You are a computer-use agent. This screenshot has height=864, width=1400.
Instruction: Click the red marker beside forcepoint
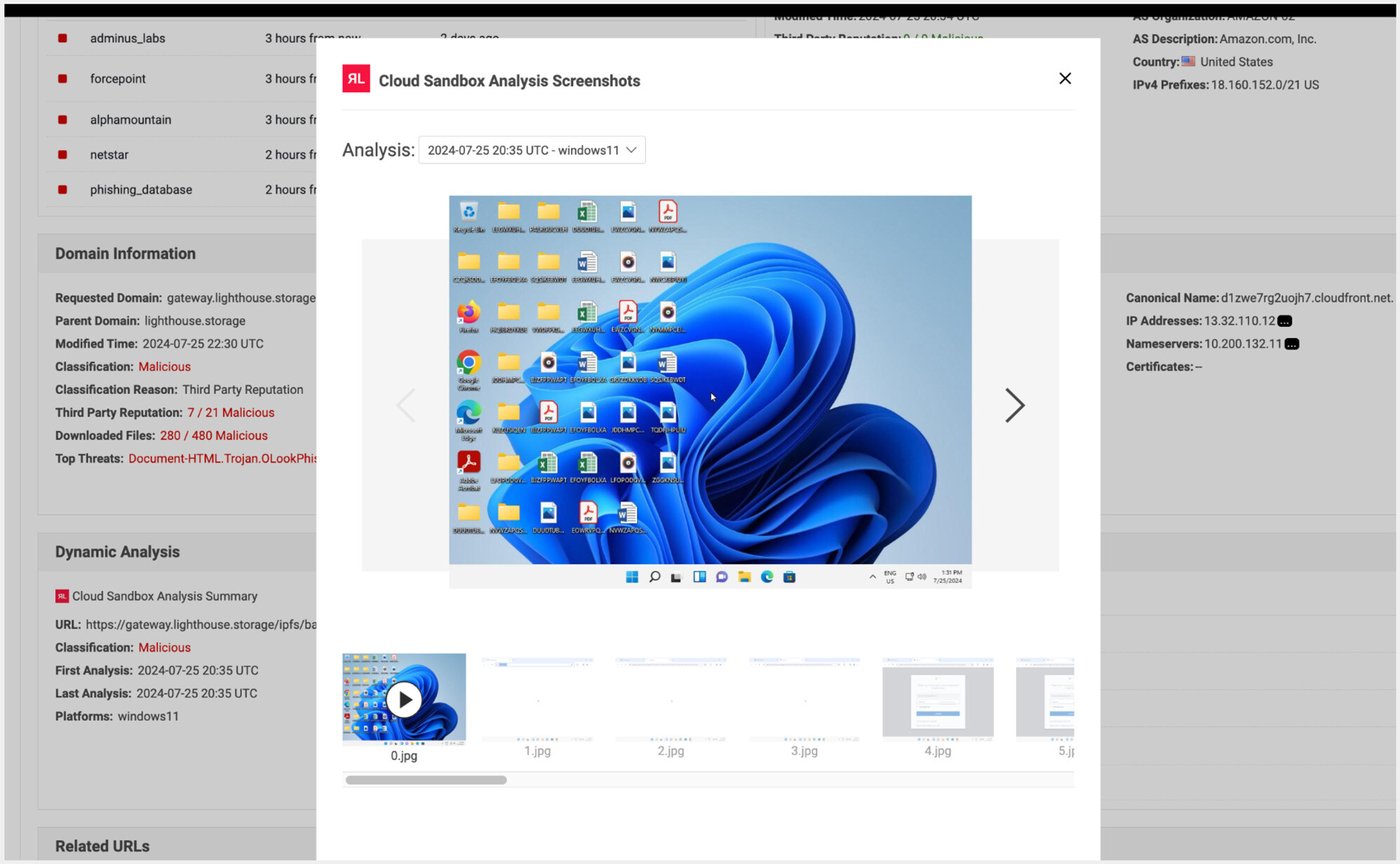(62, 79)
